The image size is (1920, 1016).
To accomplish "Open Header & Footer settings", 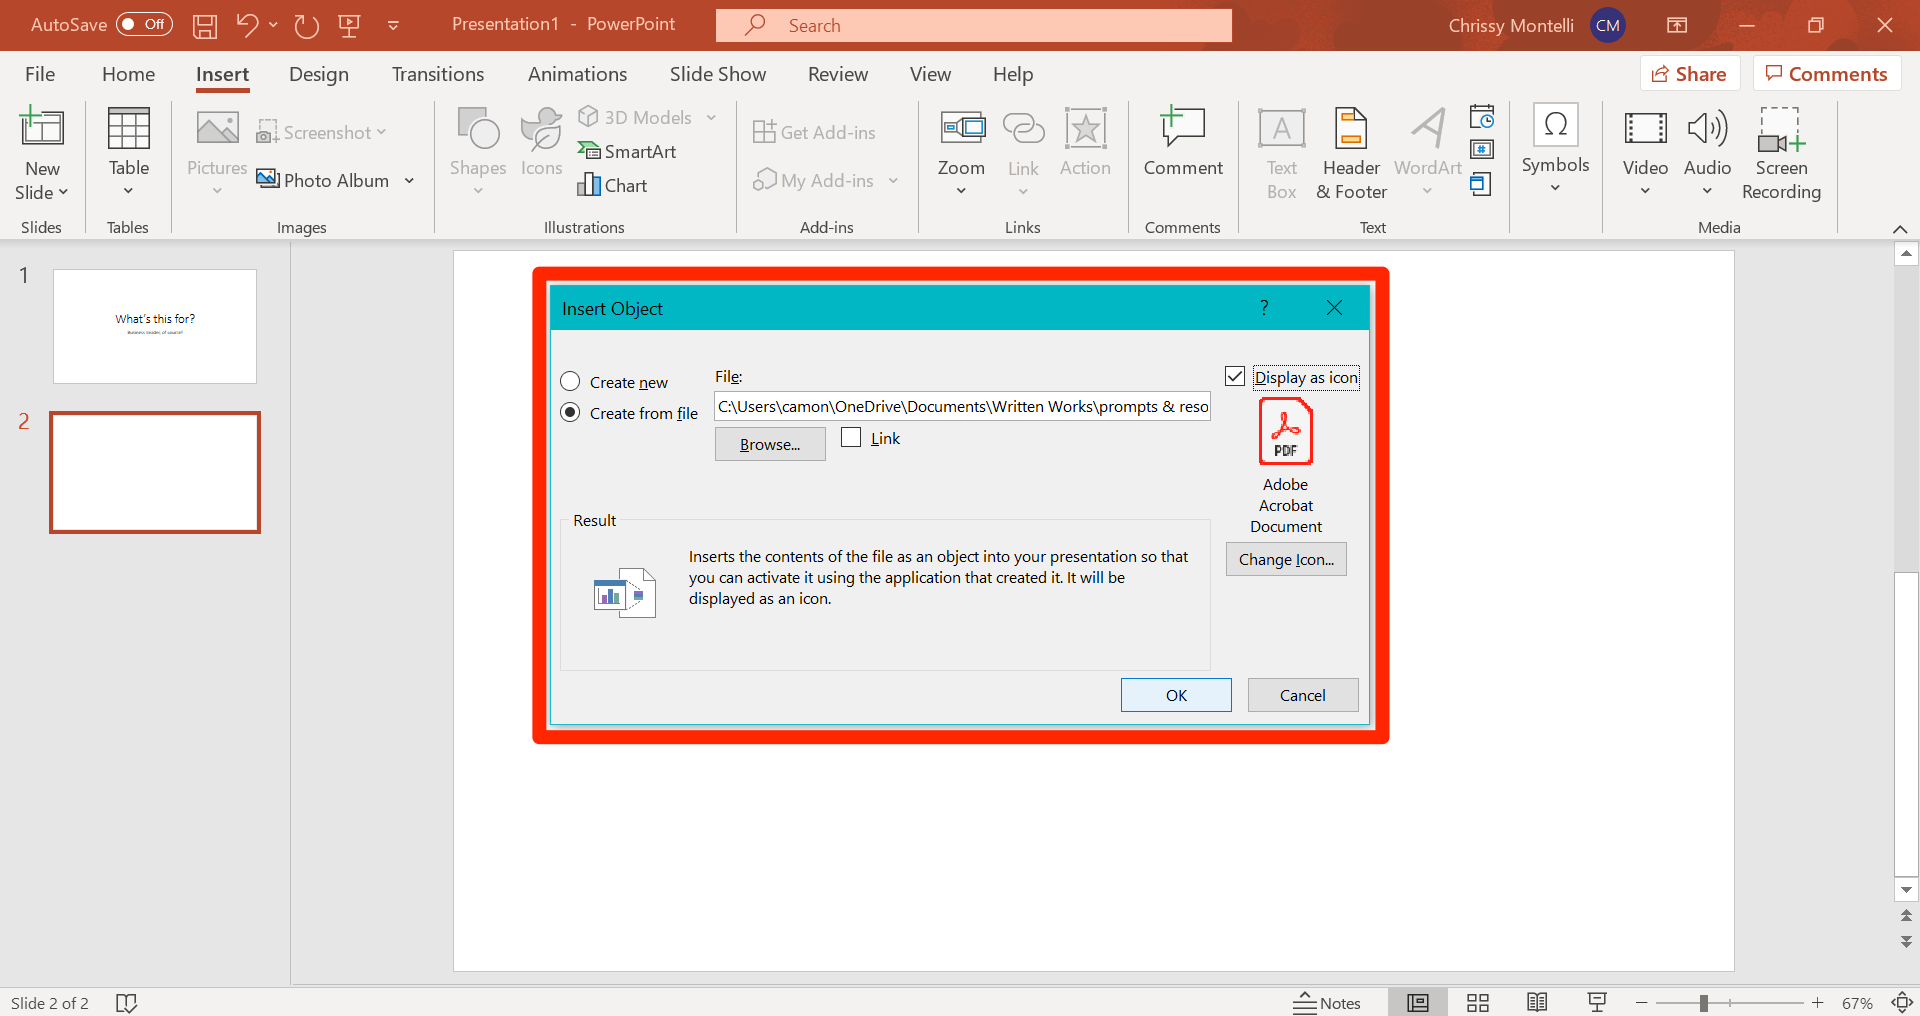I will click(1351, 155).
